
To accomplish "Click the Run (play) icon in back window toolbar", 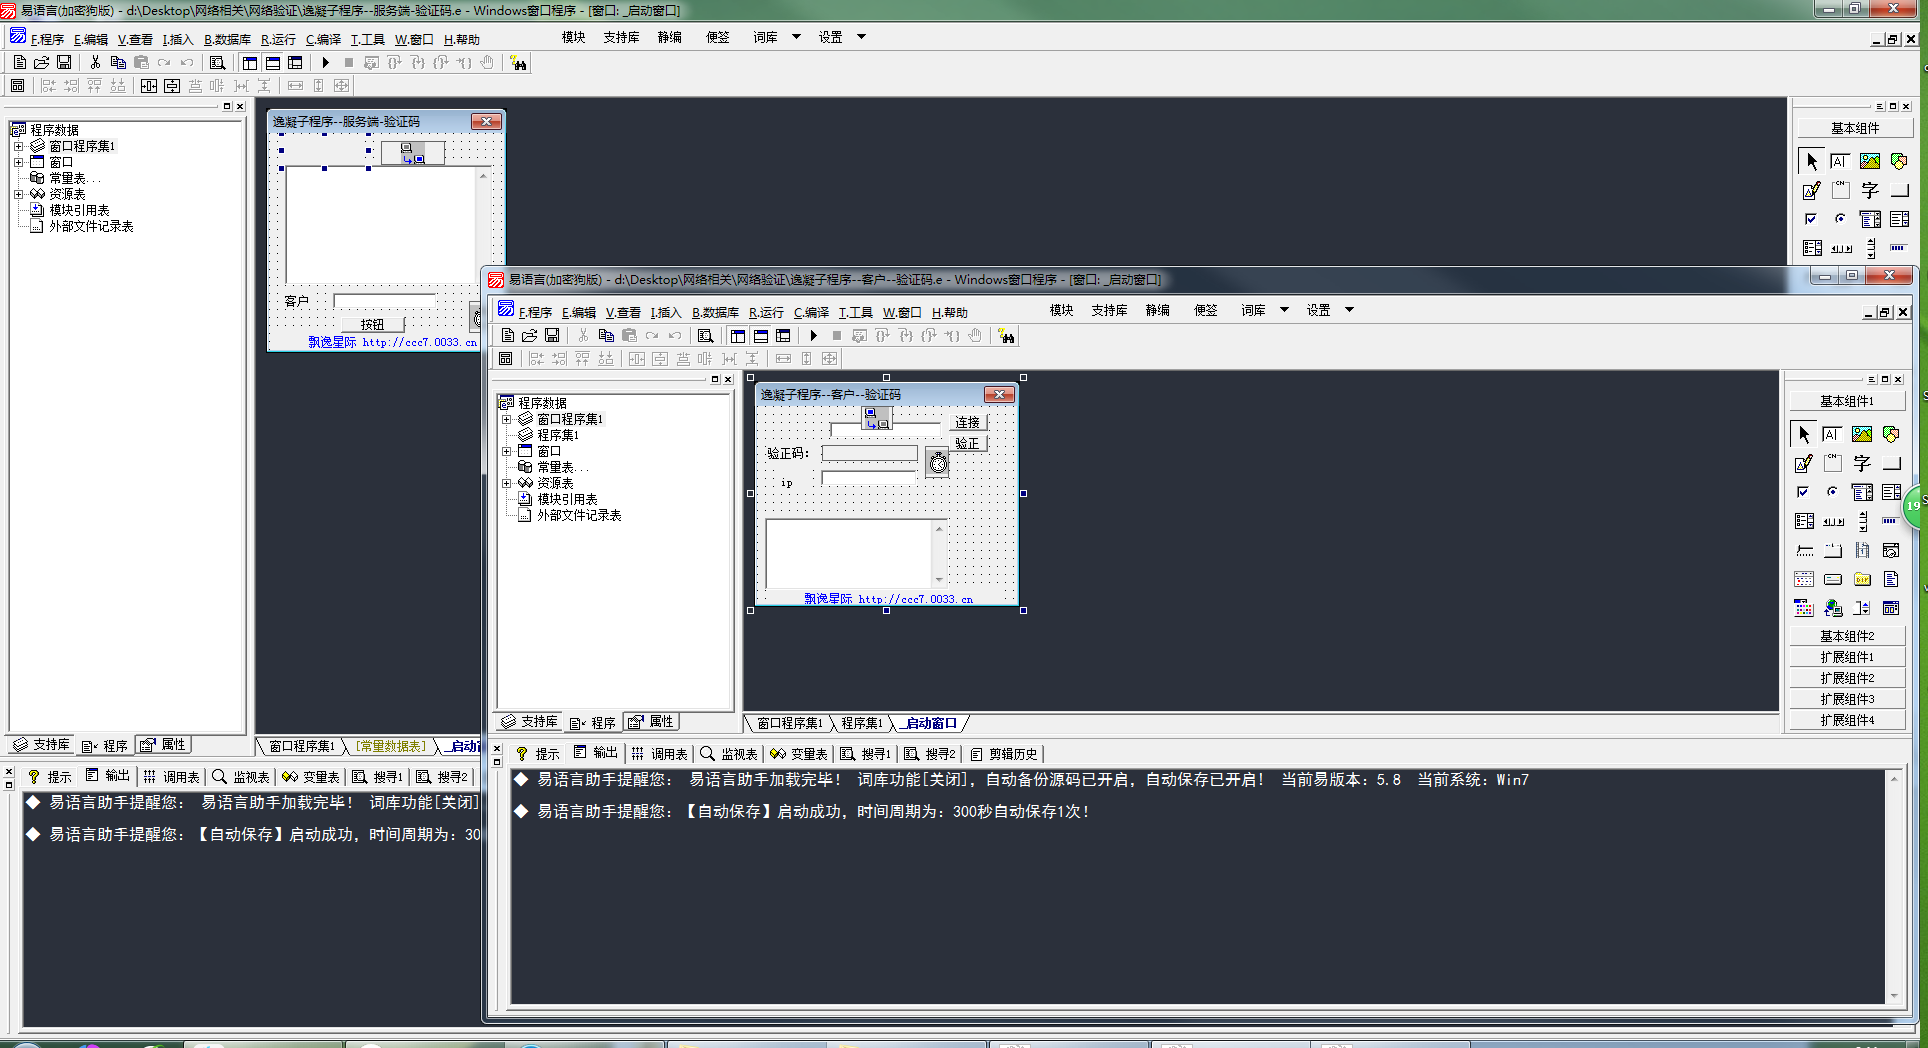I will [326, 63].
